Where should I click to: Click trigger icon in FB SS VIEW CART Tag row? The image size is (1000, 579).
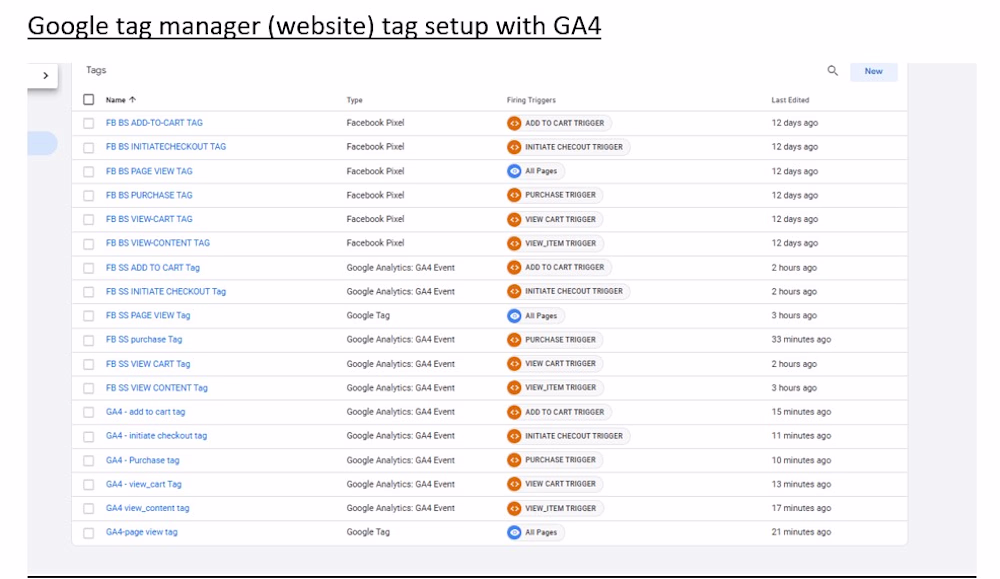[x=514, y=363]
